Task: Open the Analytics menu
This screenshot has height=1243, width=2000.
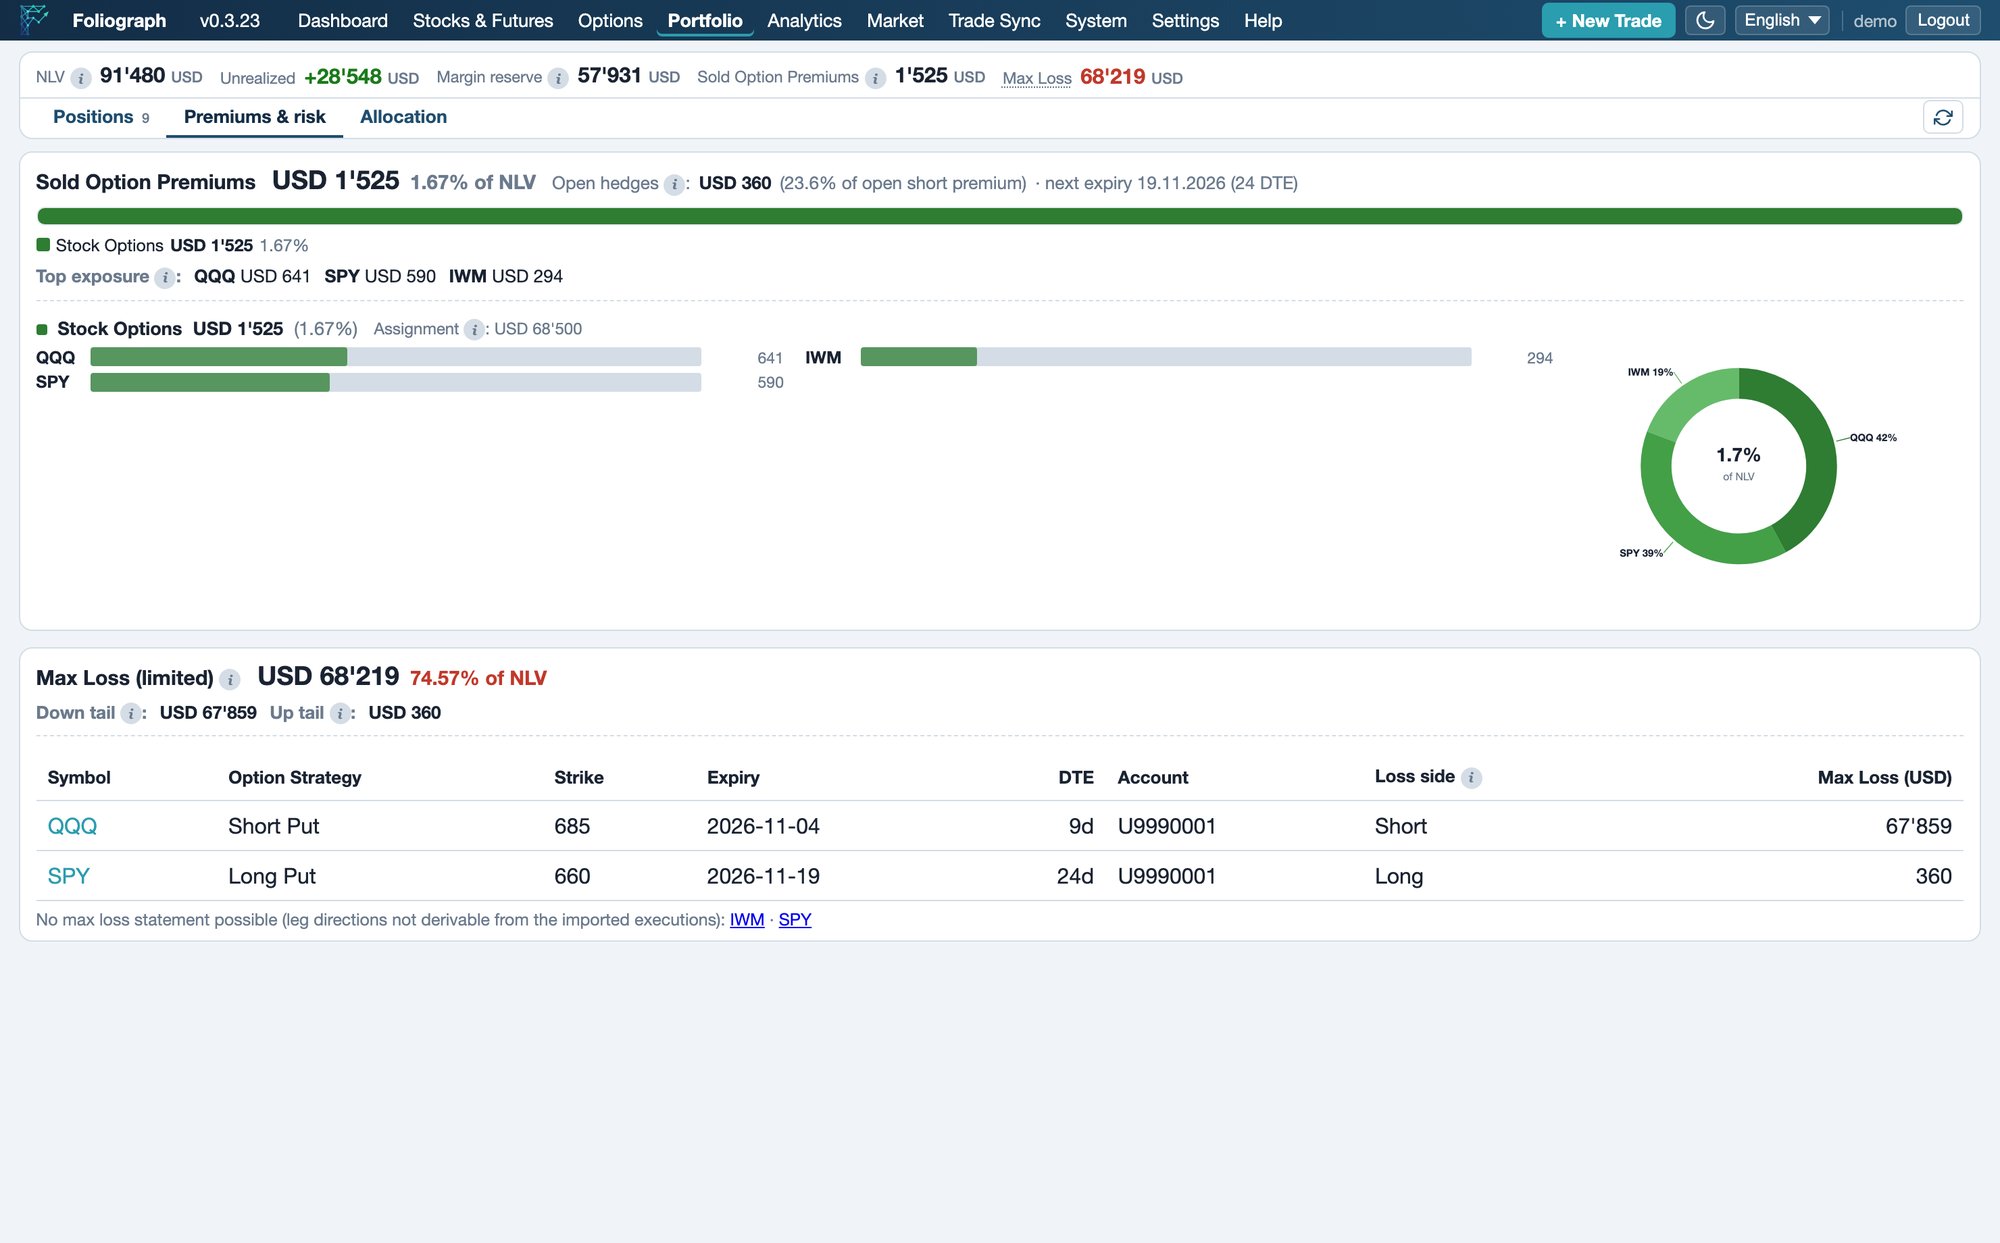Action: (x=804, y=20)
